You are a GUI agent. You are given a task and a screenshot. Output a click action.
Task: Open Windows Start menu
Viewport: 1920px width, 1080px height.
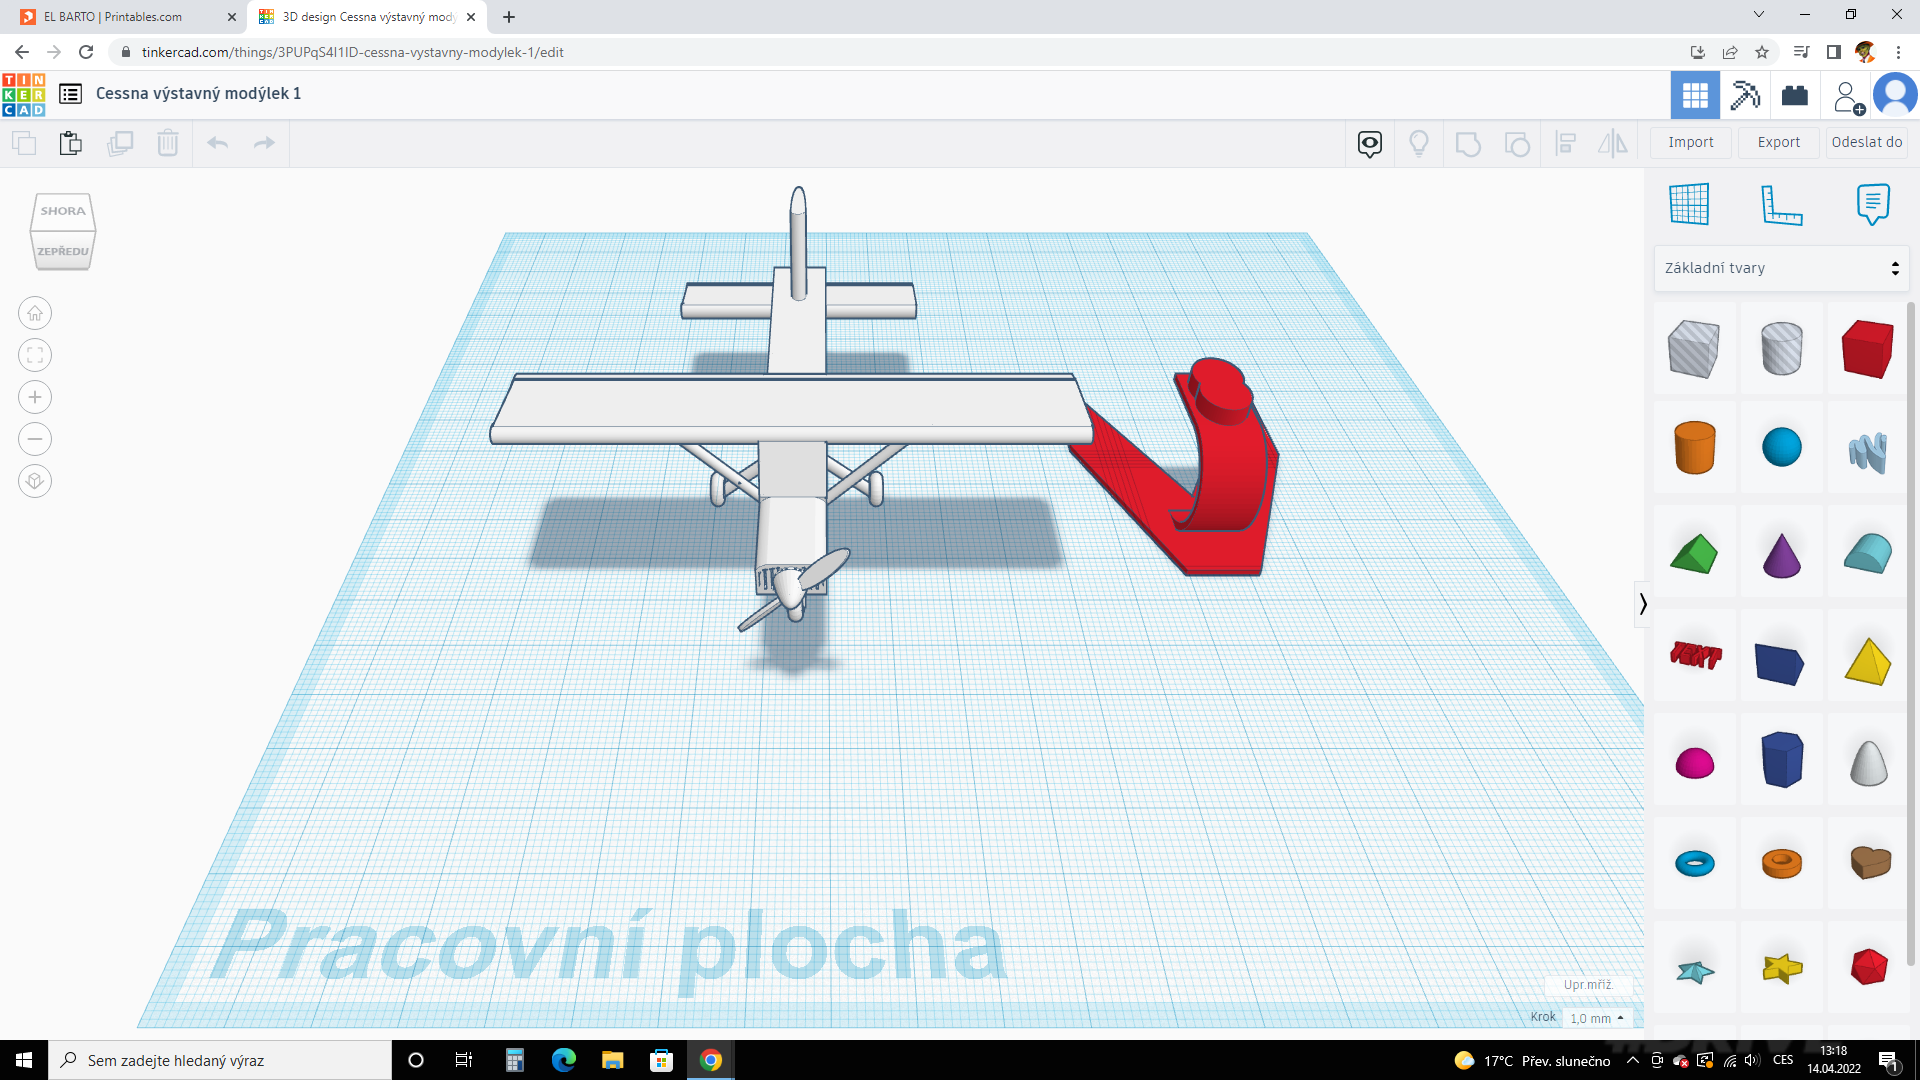click(x=24, y=1060)
